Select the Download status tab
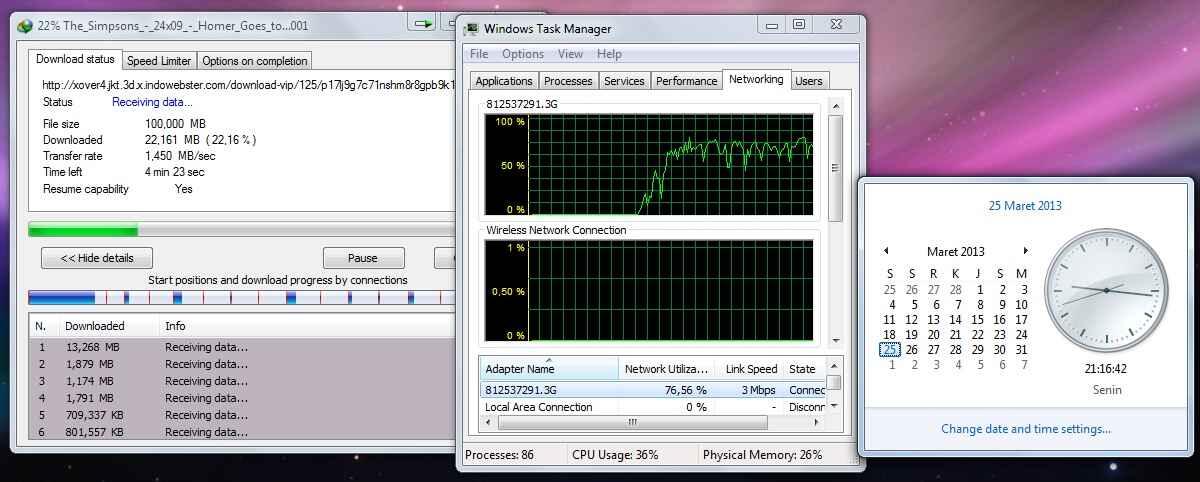1200x482 pixels. click(x=75, y=59)
